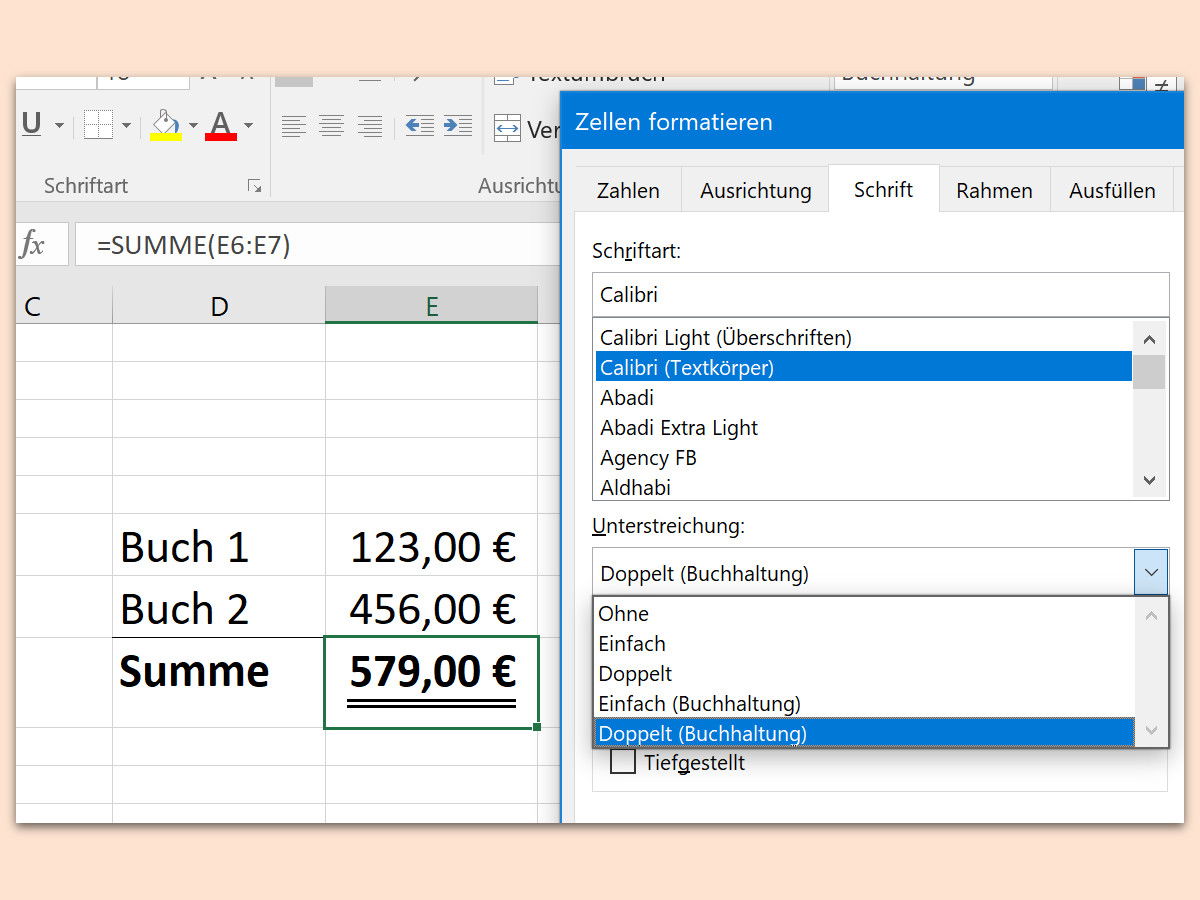Open underline style dropdown arrow in ribbon

(x=59, y=126)
